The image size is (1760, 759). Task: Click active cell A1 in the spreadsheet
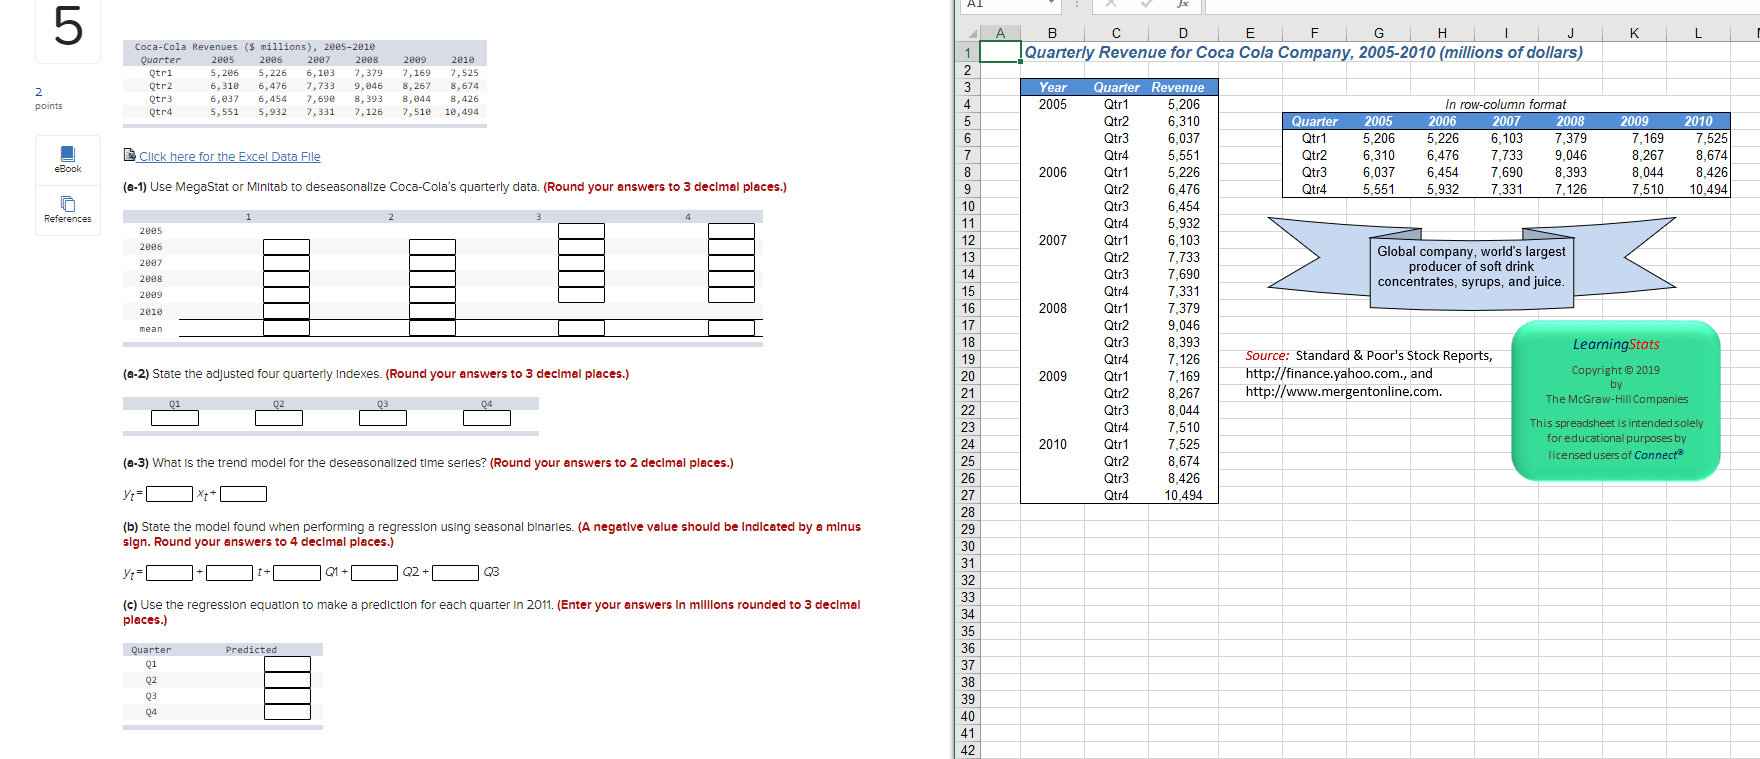[1000, 52]
